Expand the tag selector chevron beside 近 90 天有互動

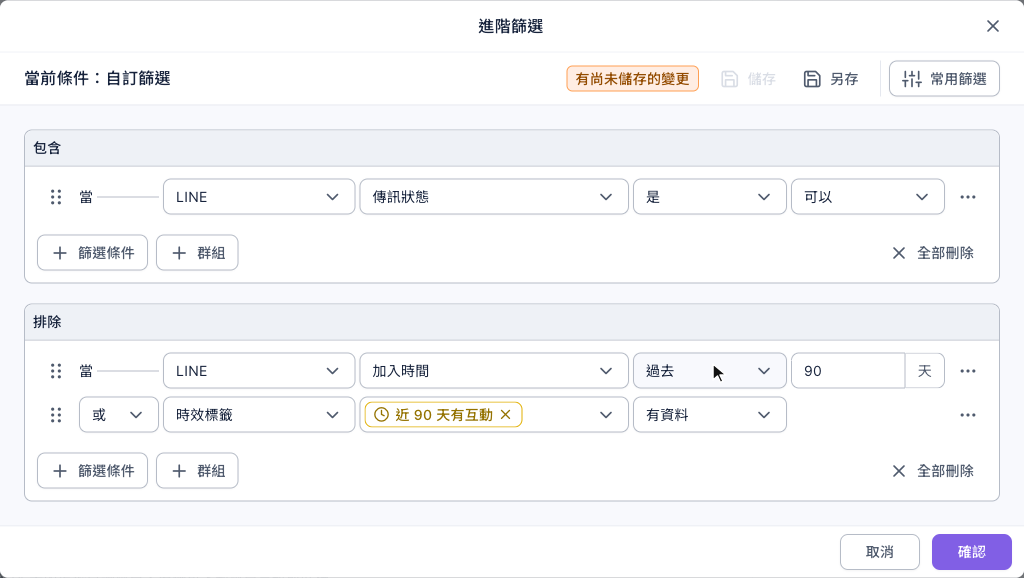pos(605,414)
